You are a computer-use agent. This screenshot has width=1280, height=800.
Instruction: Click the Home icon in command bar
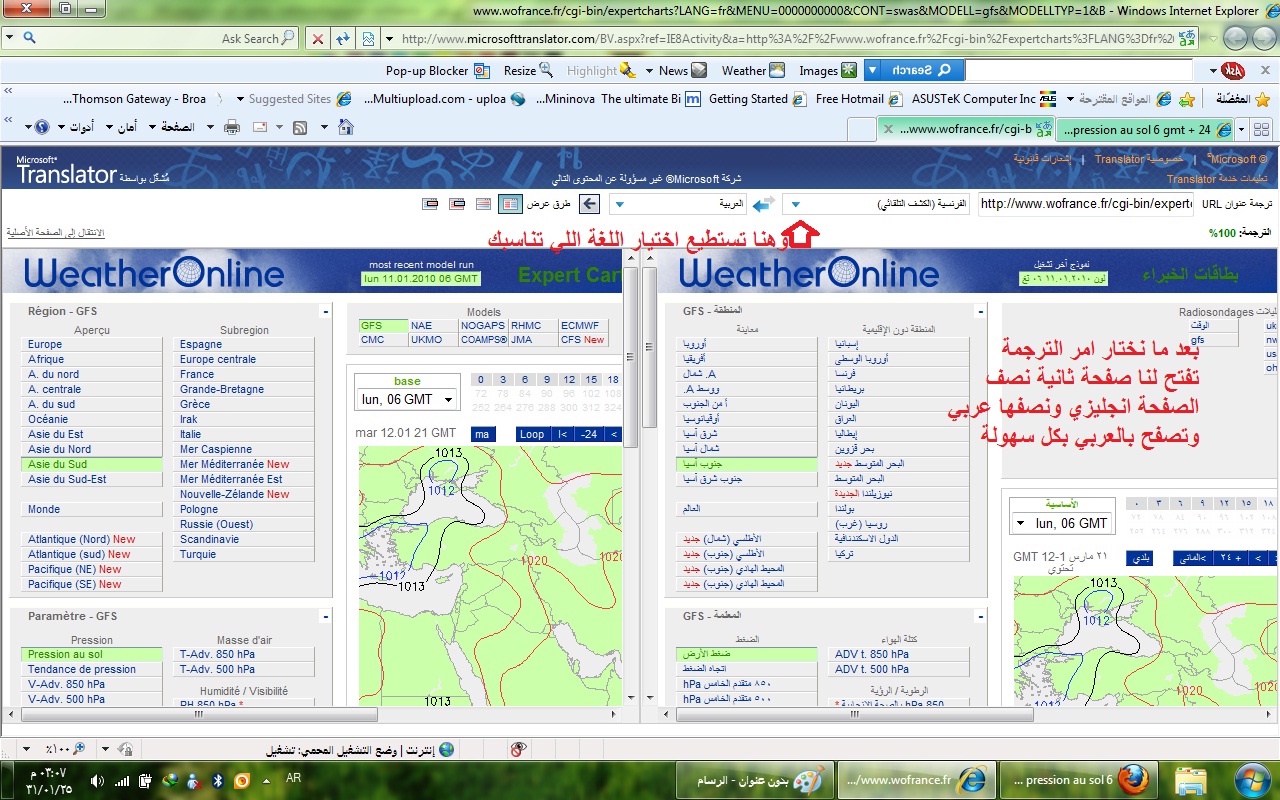click(x=346, y=127)
